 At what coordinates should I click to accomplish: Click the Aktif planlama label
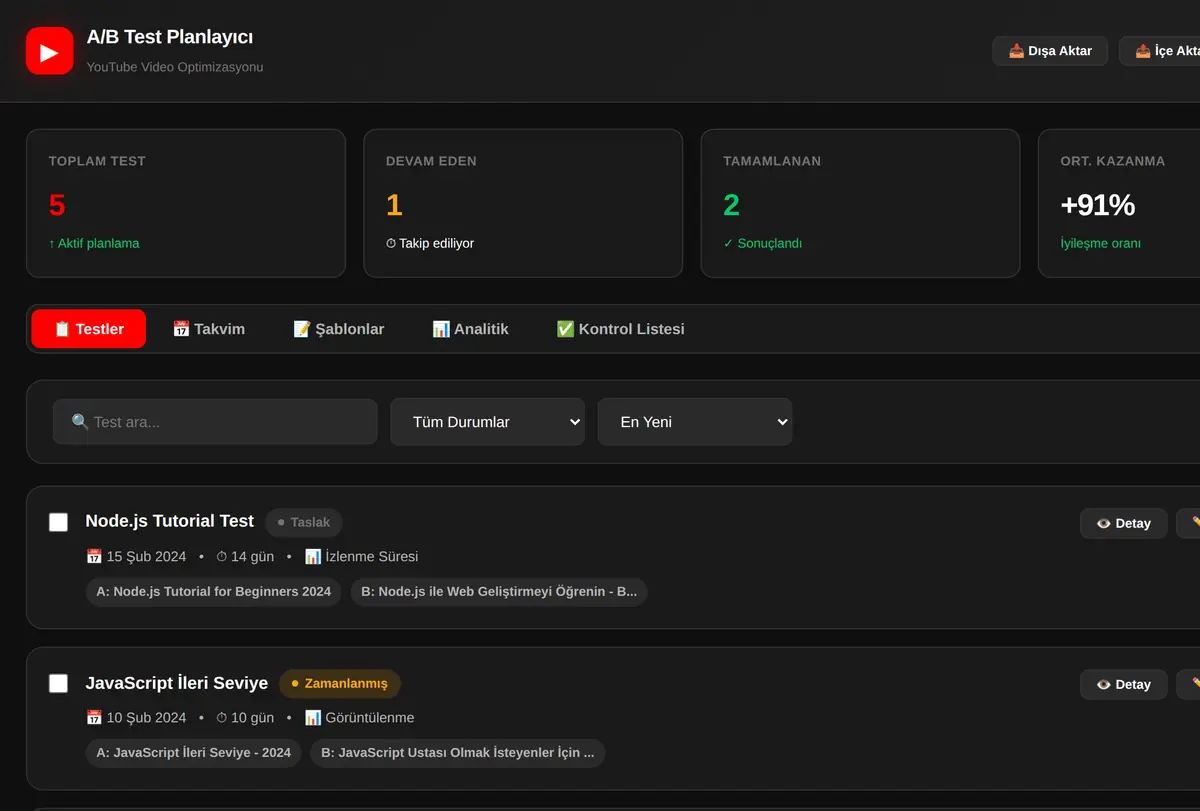(x=94, y=243)
